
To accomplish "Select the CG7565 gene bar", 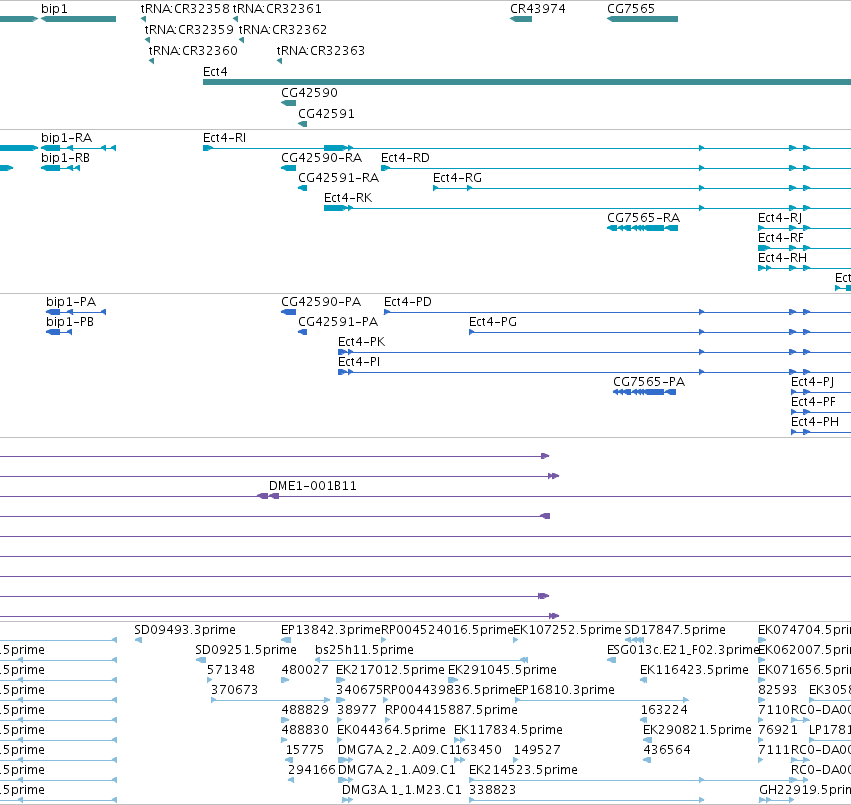I will coord(643,19).
